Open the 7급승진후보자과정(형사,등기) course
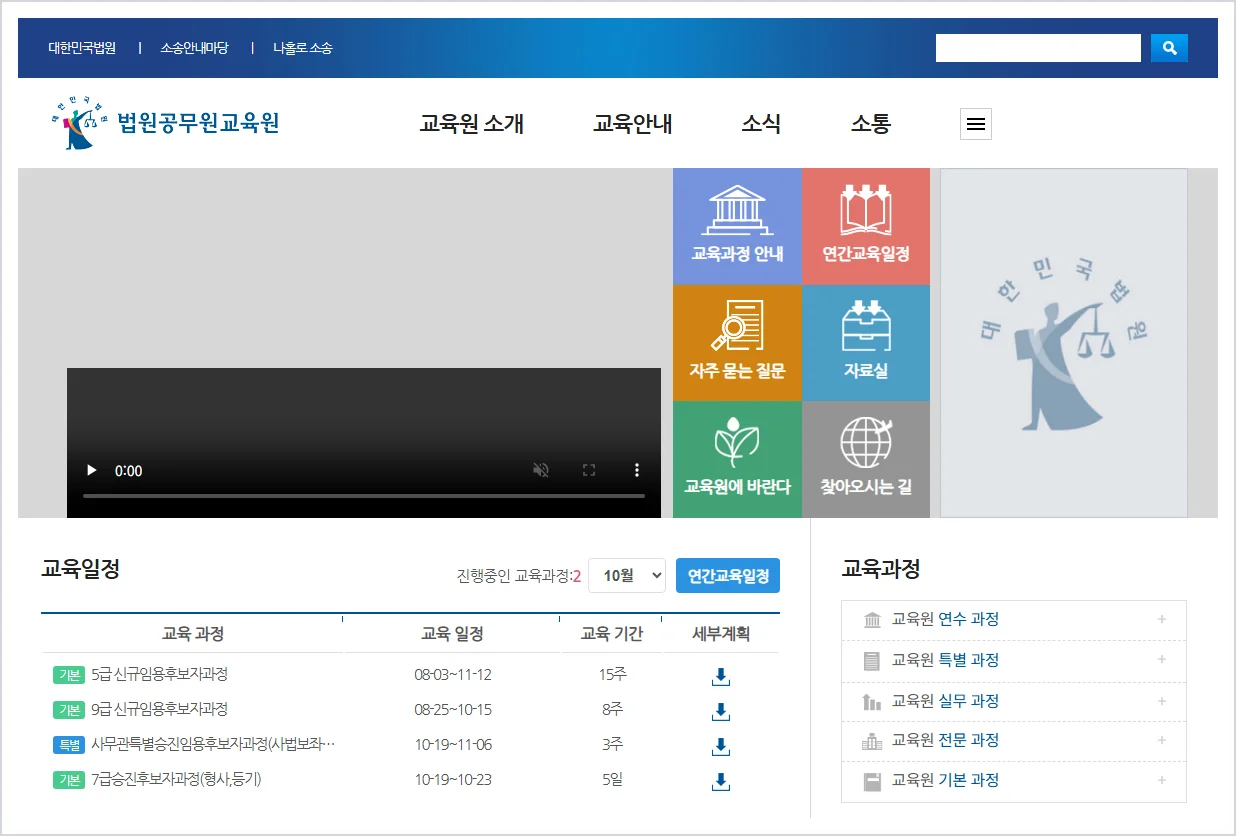 point(176,779)
